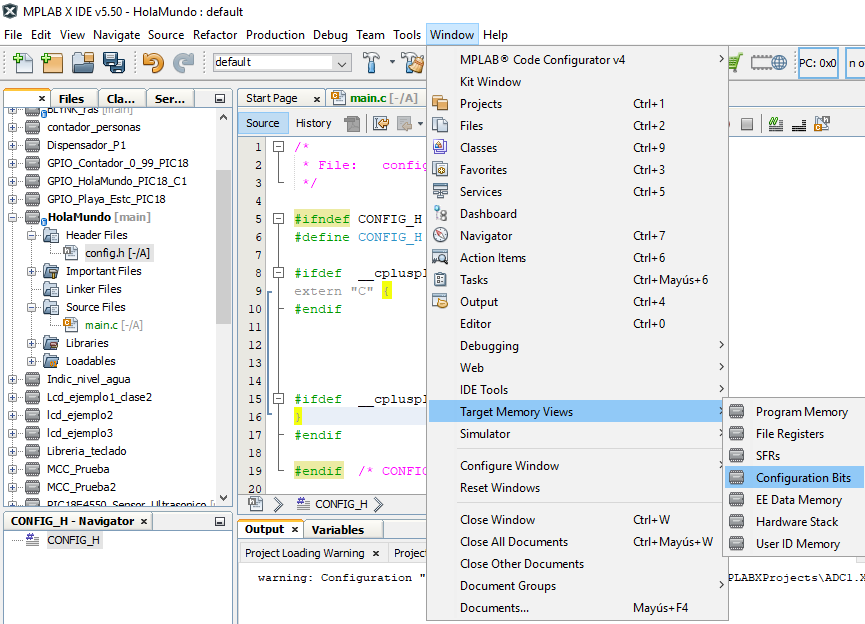The height and width of the screenshot is (624, 865).
Task: Click the project tree scroll-down arrow
Action: point(223,498)
